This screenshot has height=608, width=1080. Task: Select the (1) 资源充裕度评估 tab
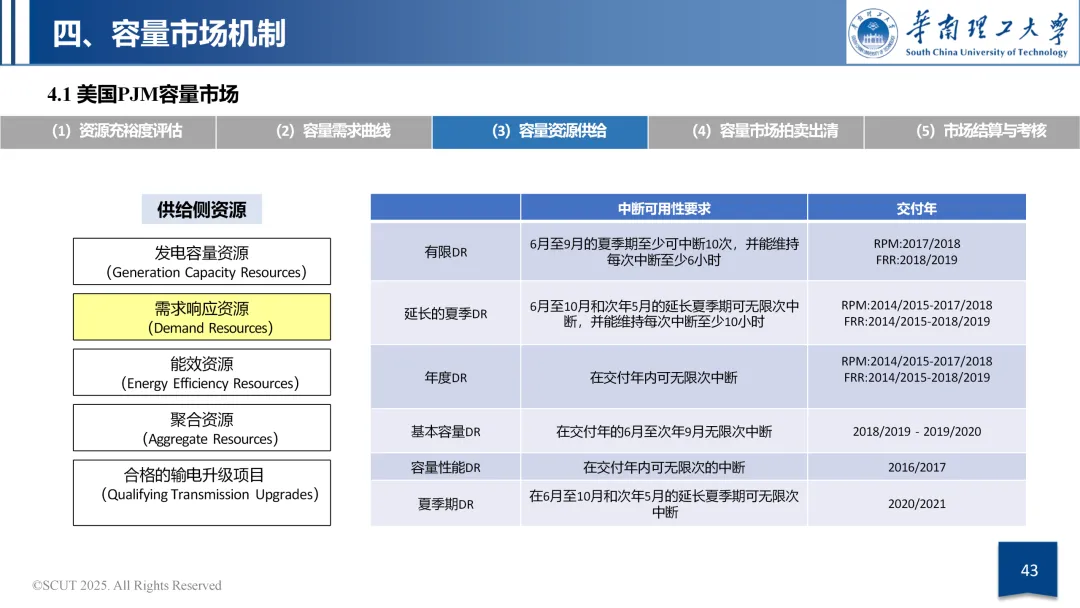108,132
